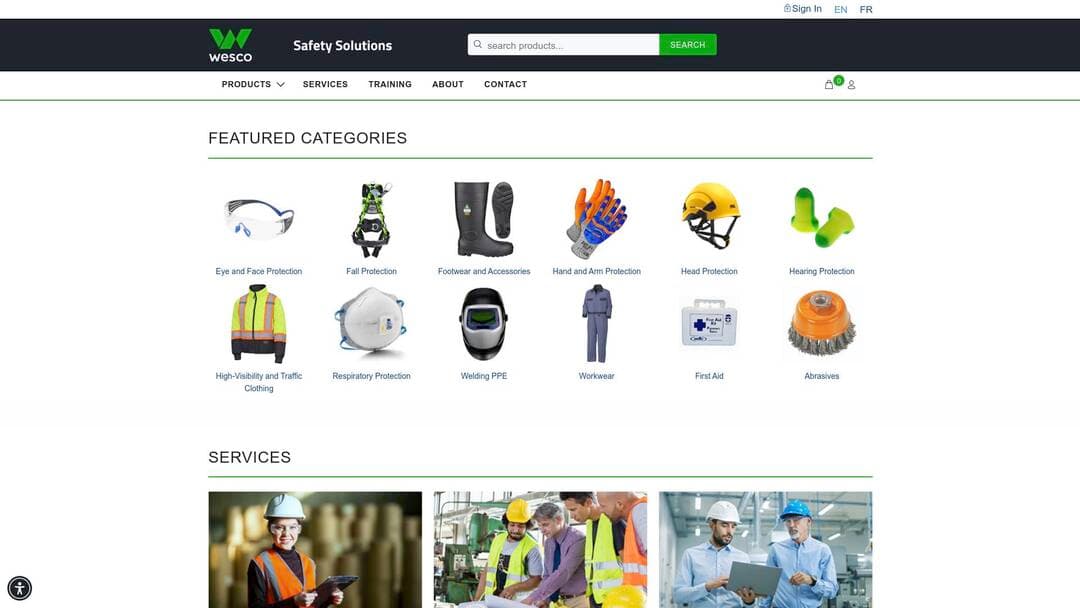
Task: Click the Welding PPE helmet icon
Action: point(484,320)
